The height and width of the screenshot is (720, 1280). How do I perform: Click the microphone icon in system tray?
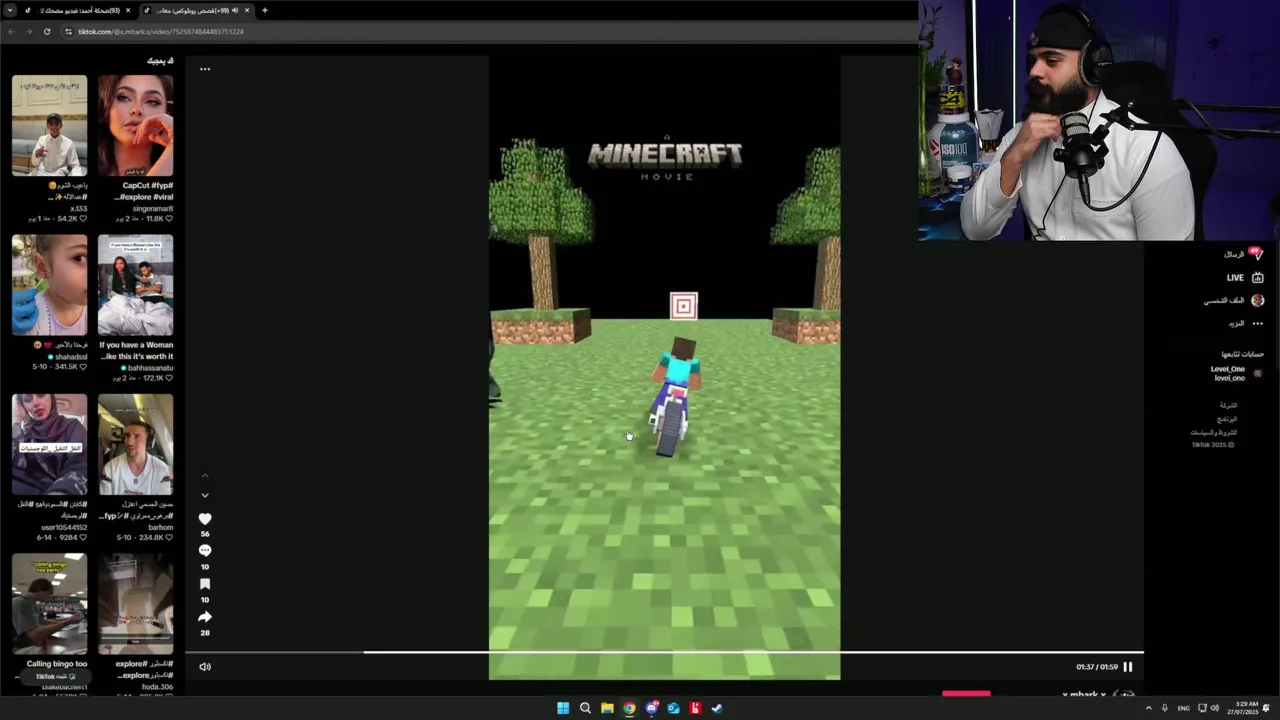click(1164, 708)
